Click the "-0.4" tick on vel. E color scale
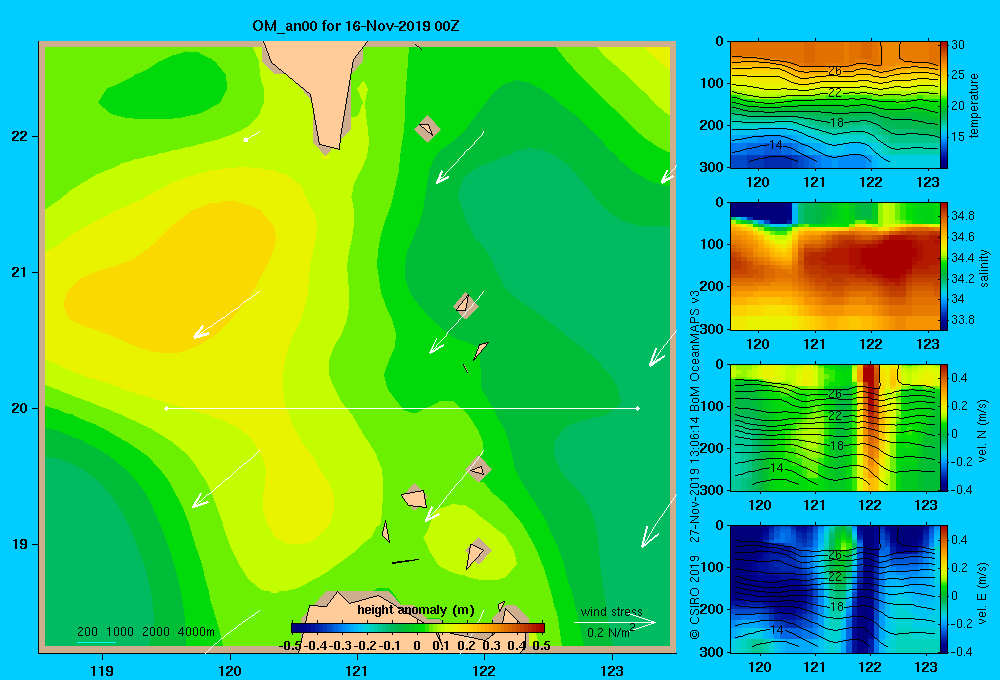The height and width of the screenshot is (680, 1000). point(961,651)
